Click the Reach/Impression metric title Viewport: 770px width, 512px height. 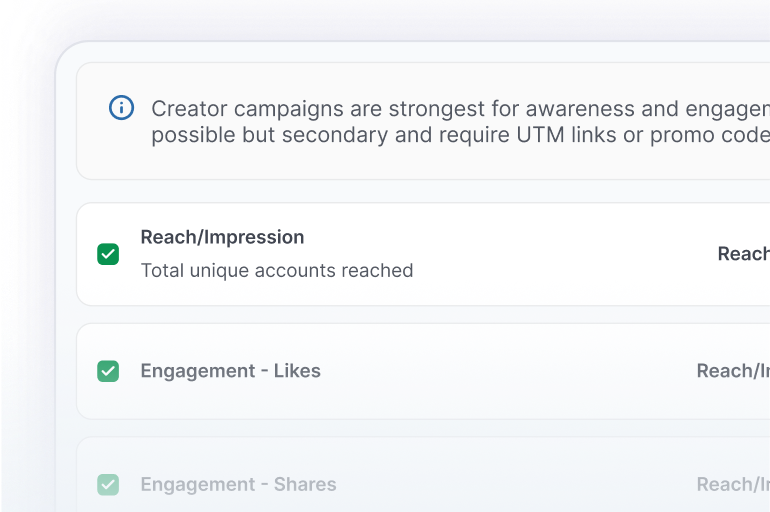pos(222,237)
